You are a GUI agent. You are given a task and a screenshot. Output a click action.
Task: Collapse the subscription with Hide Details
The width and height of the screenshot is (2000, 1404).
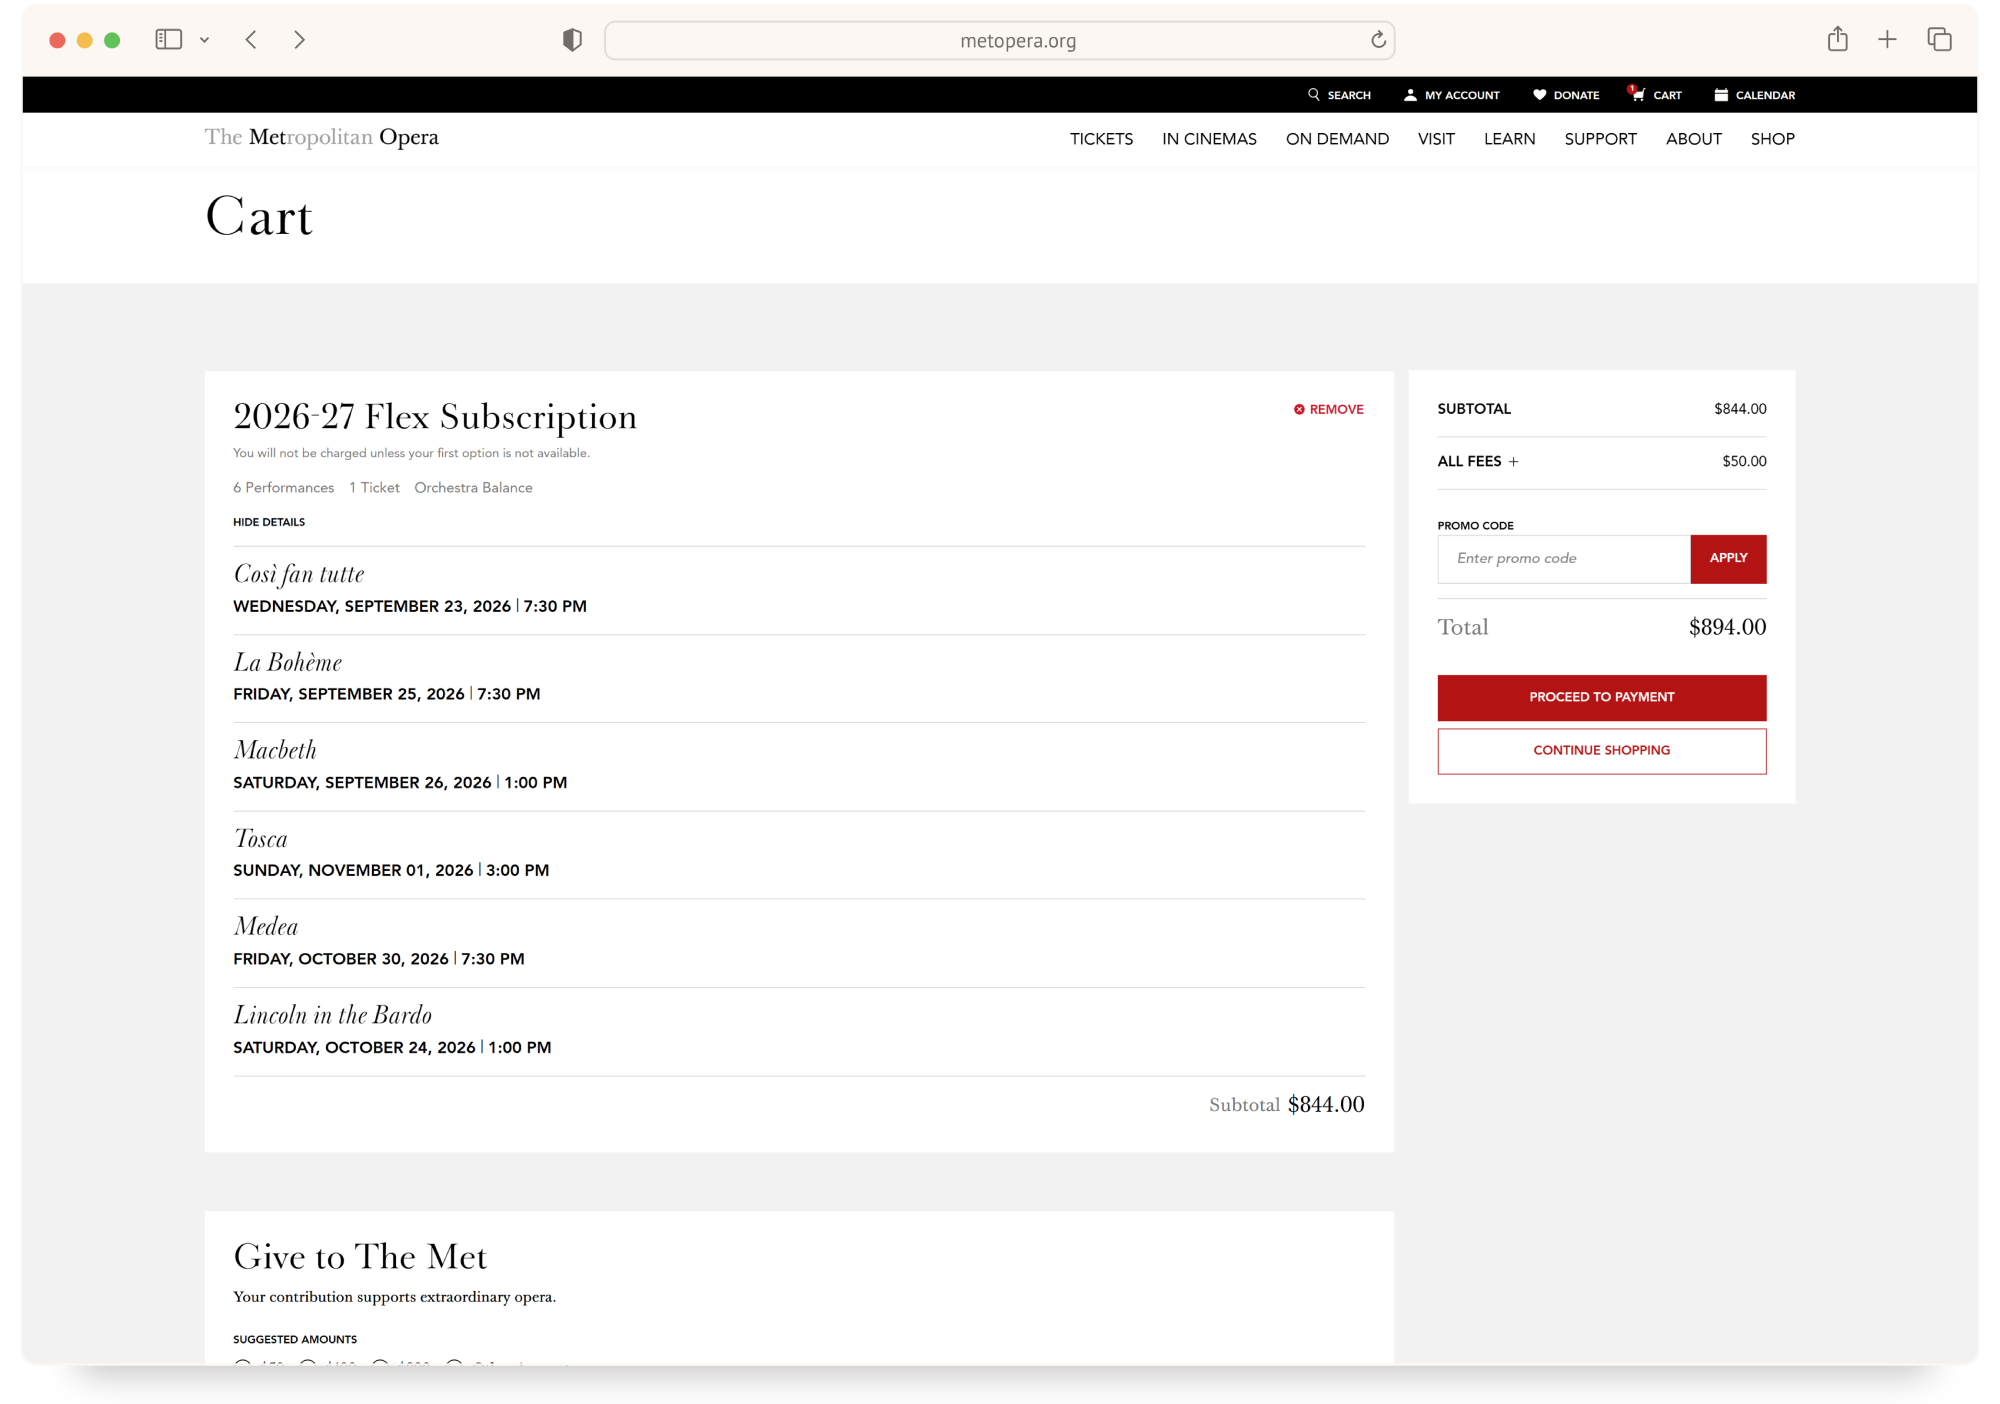point(269,522)
